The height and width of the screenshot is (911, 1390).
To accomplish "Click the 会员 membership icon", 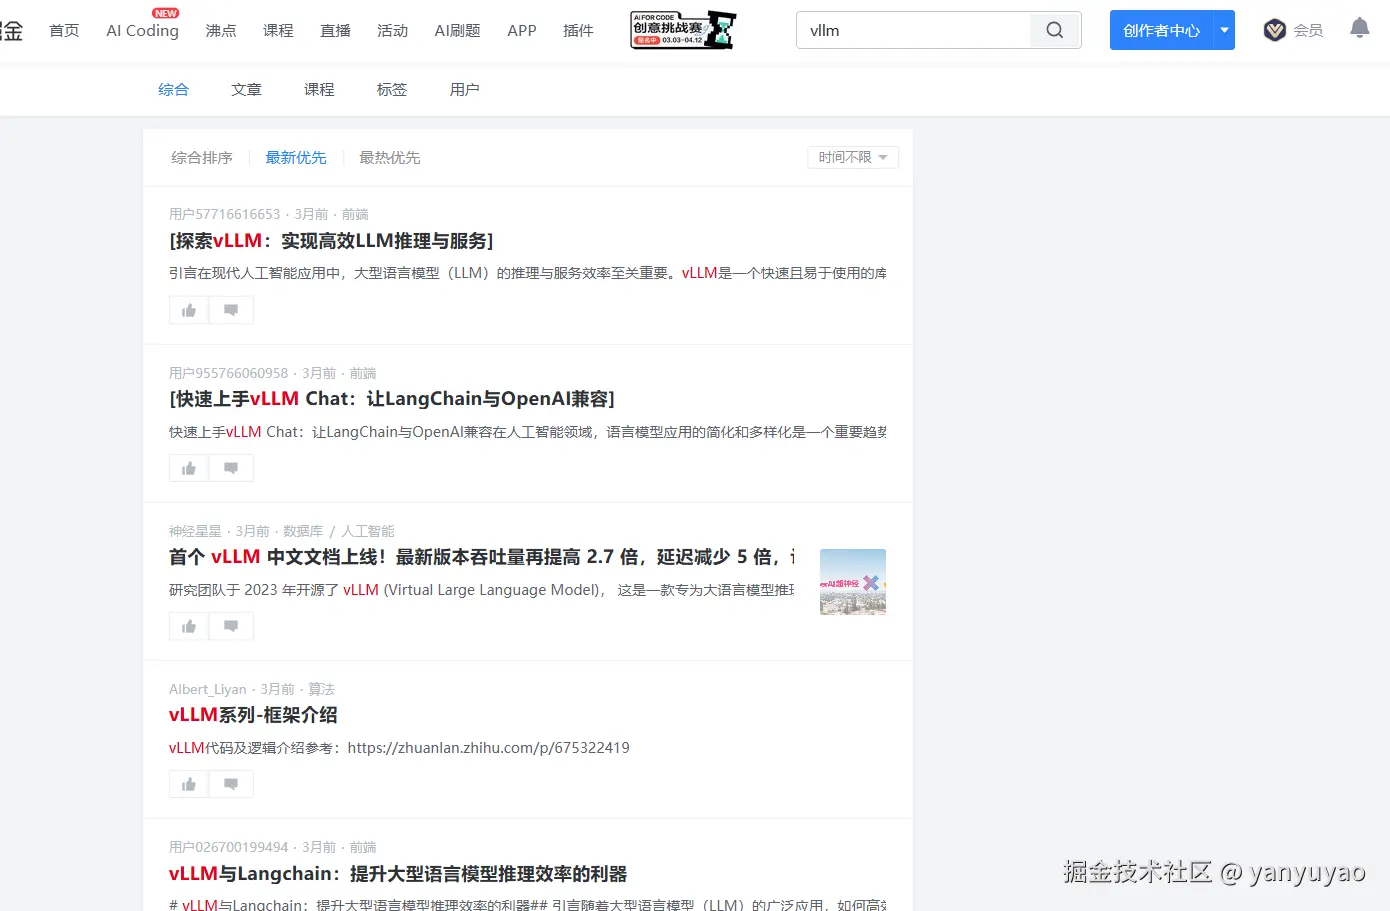I will pos(1274,30).
